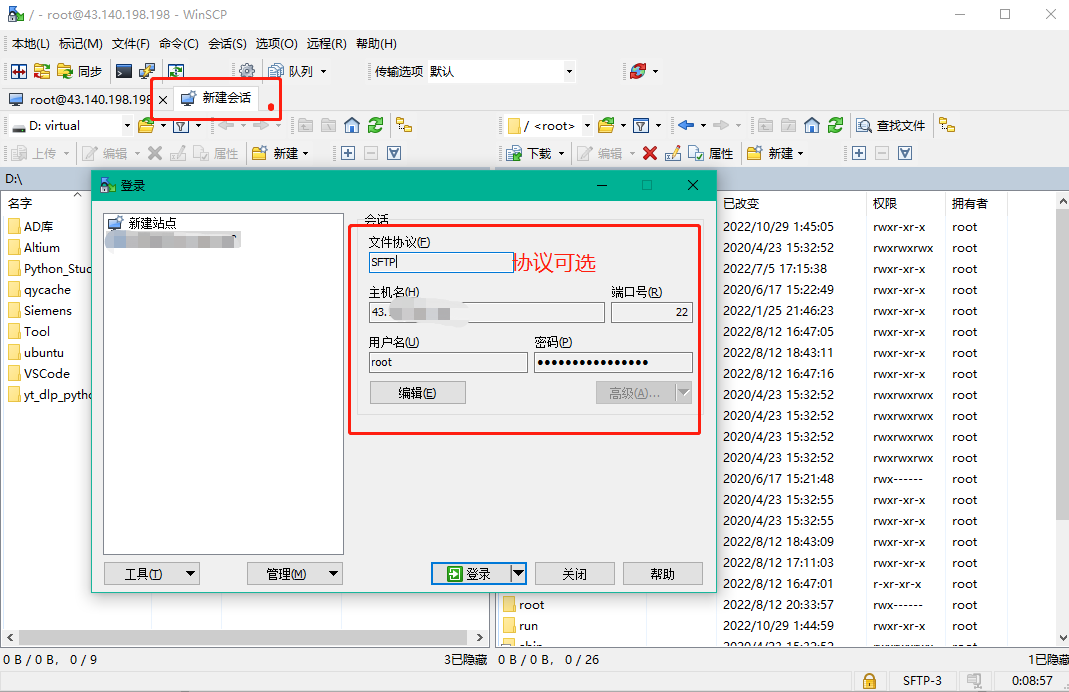Open remote 属性 properties
Viewport: 1069px width, 692px height.
pos(710,153)
